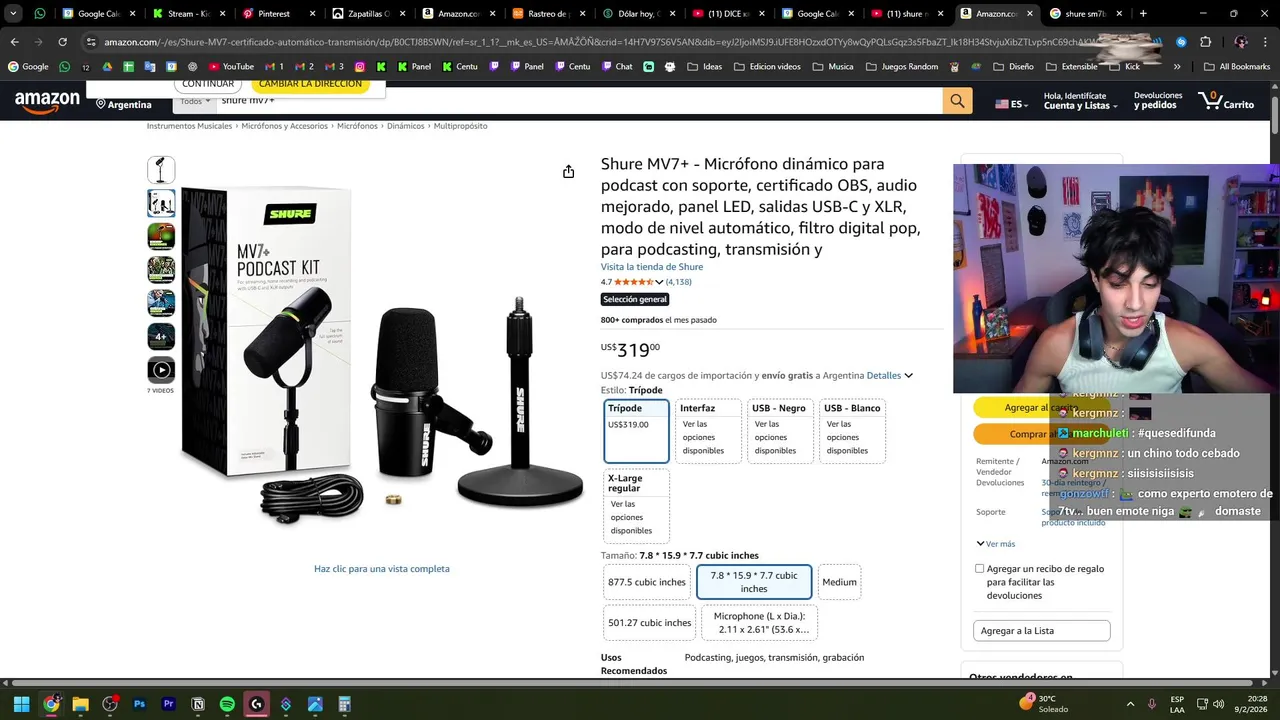The image size is (1280, 720).
Task: Open the Carrito cart icon
Action: click(1226, 101)
